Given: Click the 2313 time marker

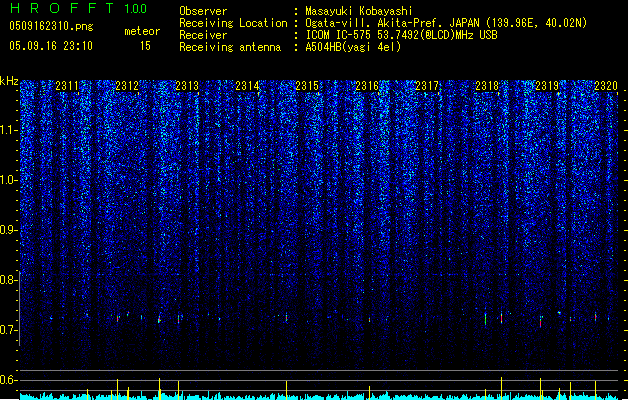Looking at the screenshot, I should click(x=187, y=86).
